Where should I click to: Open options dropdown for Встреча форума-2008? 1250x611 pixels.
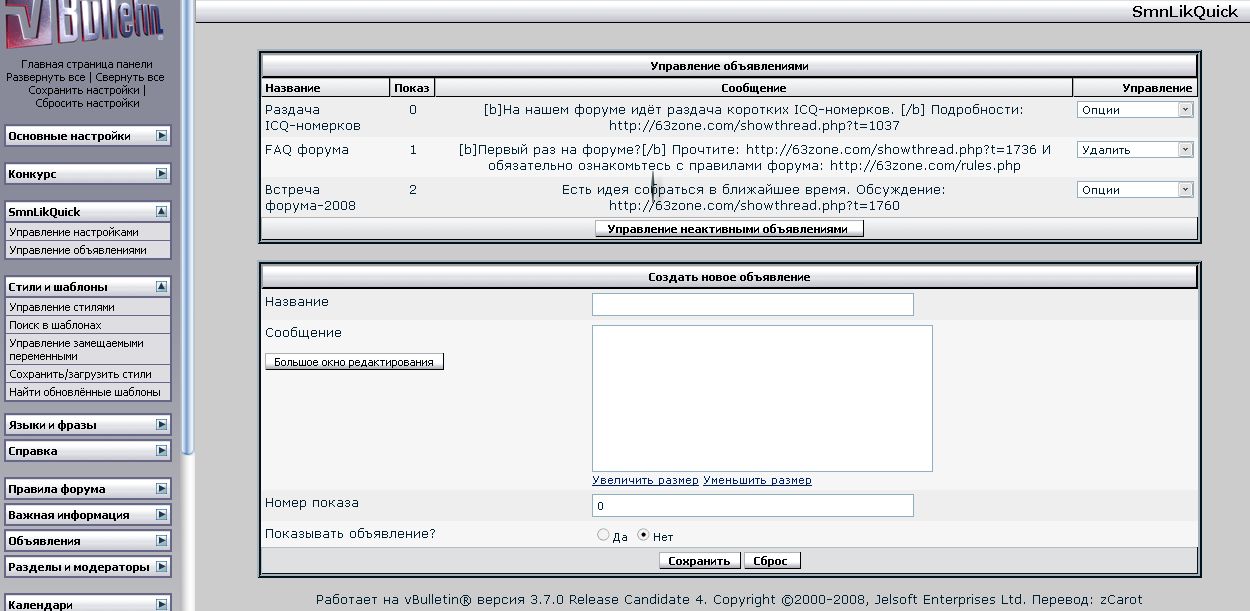point(1135,190)
